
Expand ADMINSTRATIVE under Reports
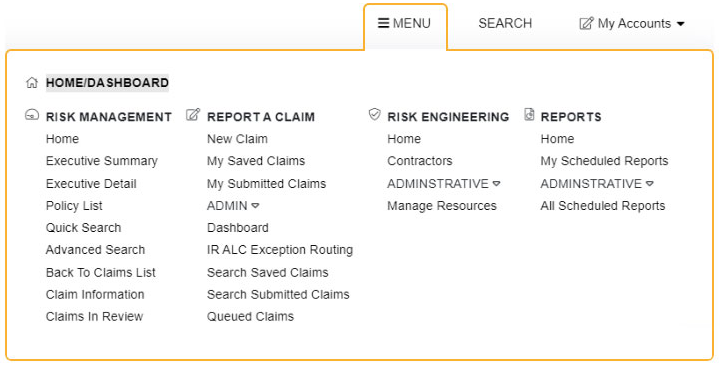649,184
